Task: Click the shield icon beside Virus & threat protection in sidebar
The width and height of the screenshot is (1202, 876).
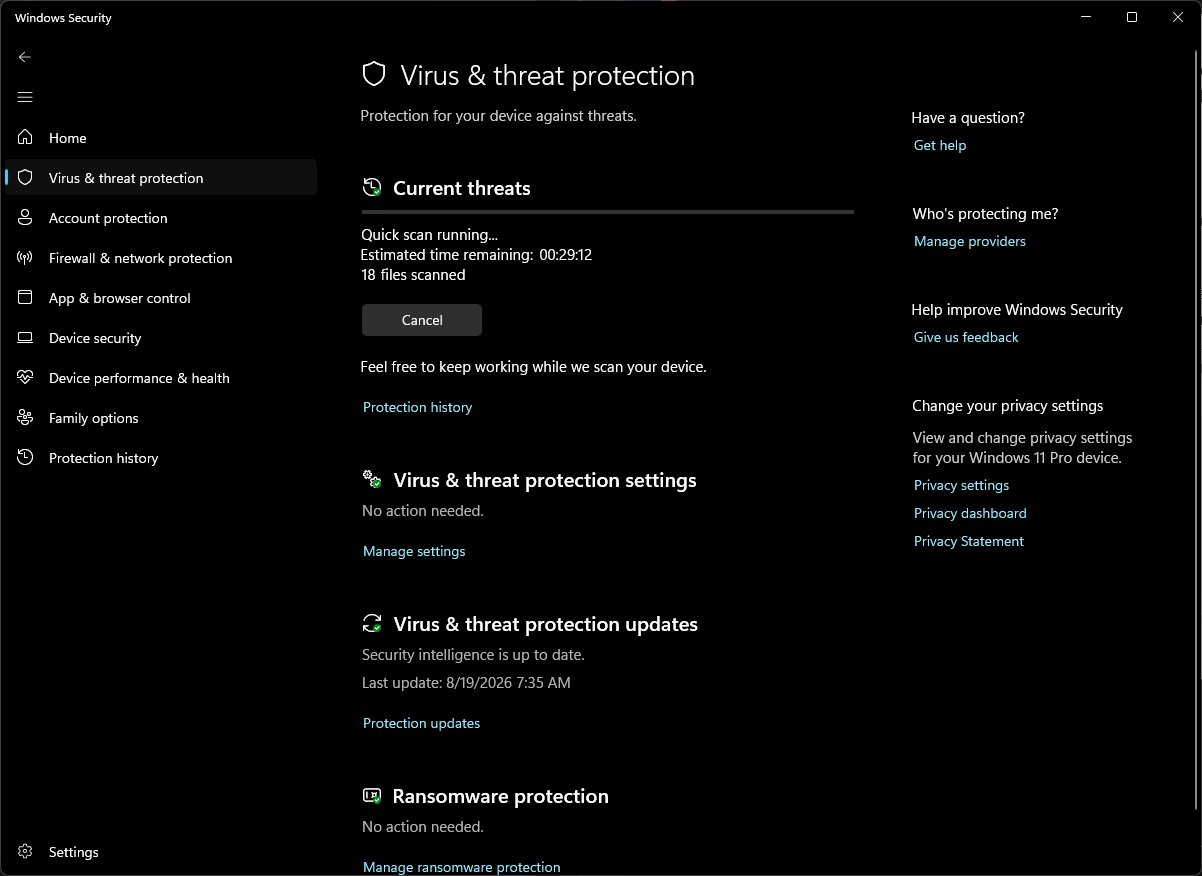Action: click(x=26, y=177)
